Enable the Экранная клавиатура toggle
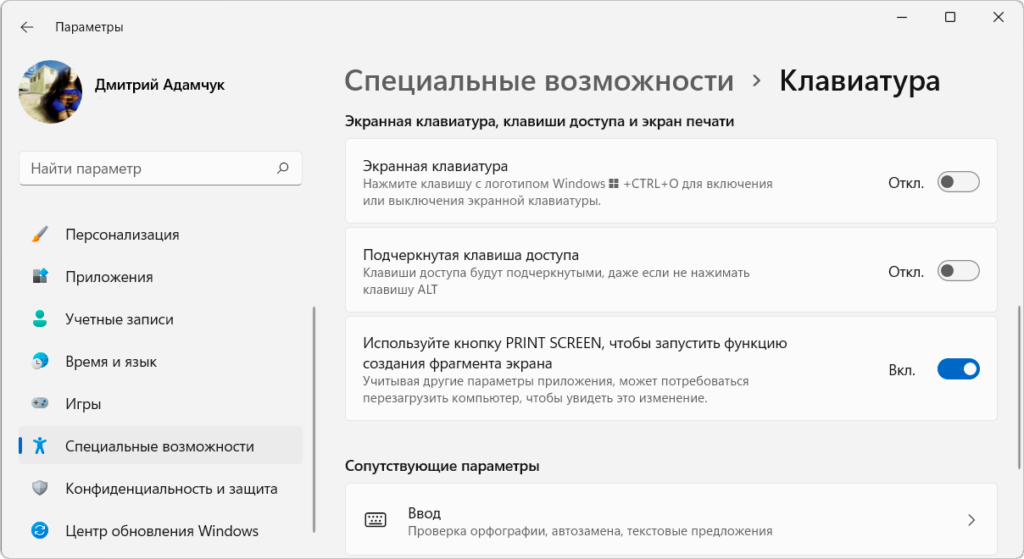This screenshot has width=1024, height=559. point(957,182)
